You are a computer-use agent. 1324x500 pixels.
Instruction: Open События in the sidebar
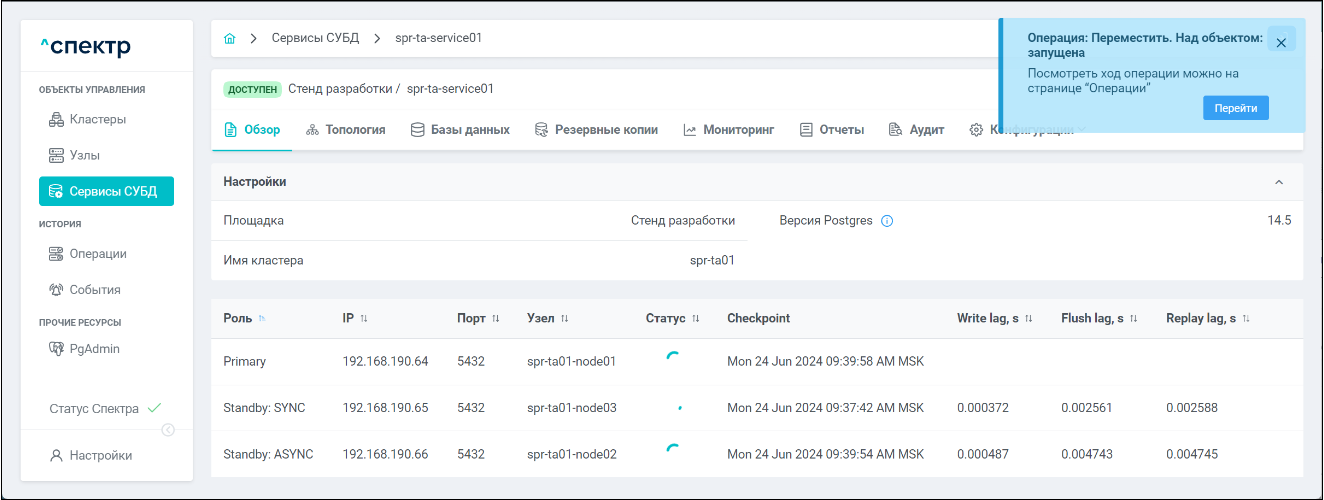94,290
